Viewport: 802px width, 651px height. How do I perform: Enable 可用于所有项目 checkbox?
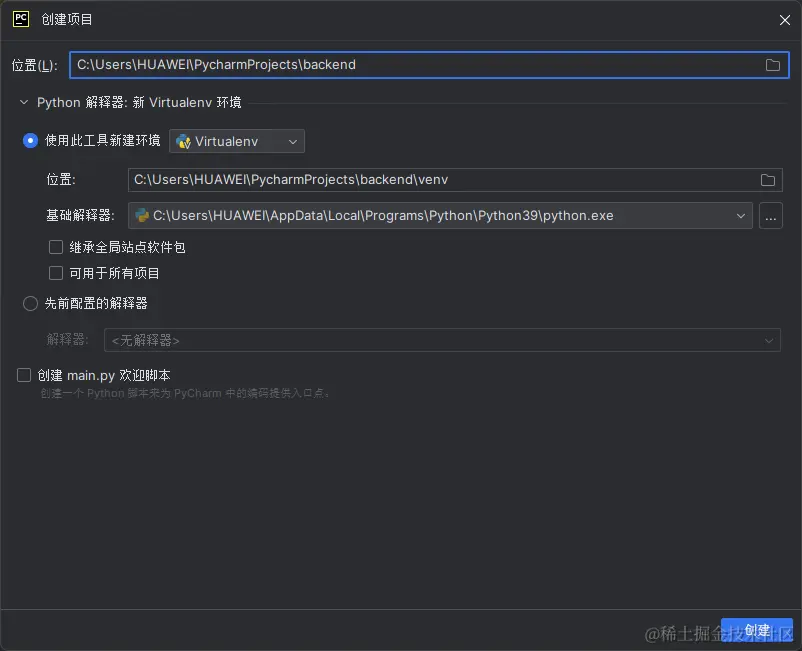56,273
